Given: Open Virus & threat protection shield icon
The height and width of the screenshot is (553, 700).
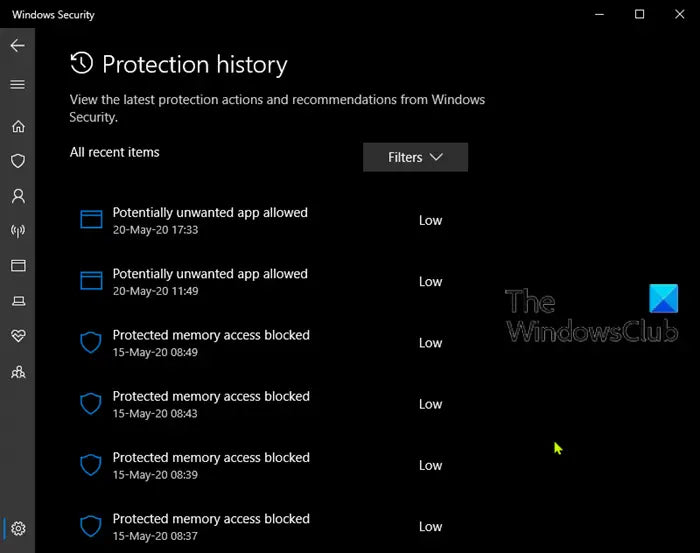Looking at the screenshot, I should click(17, 161).
